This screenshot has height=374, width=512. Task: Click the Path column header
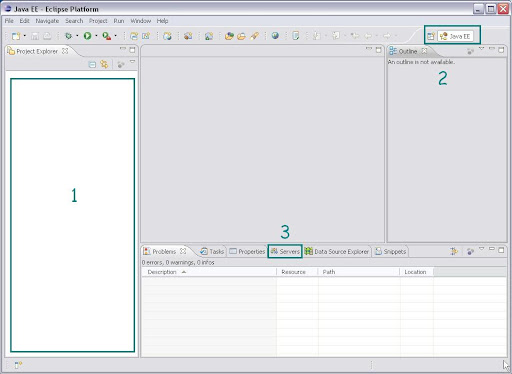[359, 272]
